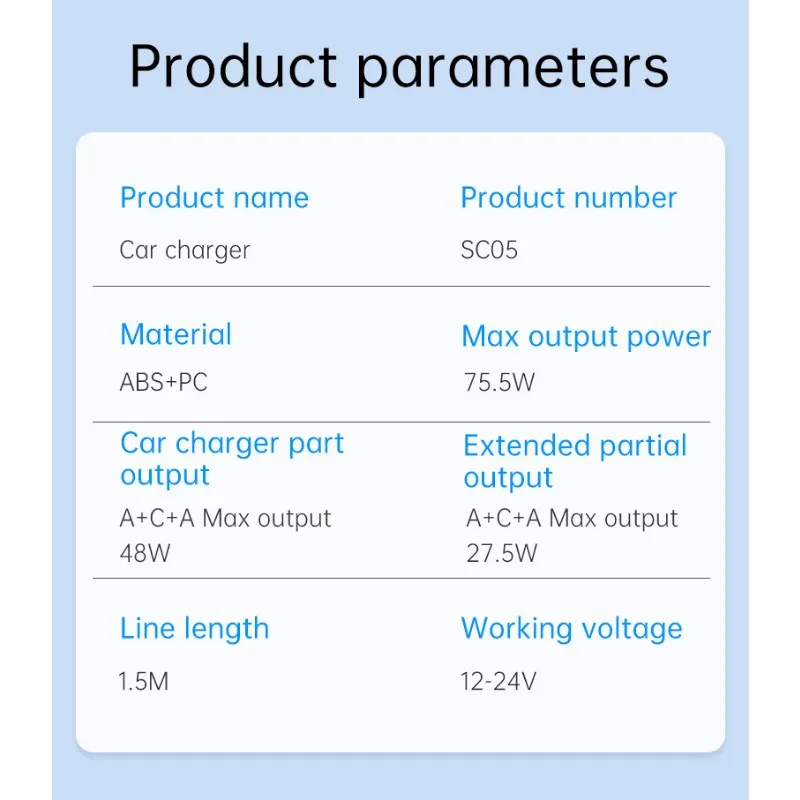Select the "Product number" heading

pyautogui.click(x=568, y=198)
